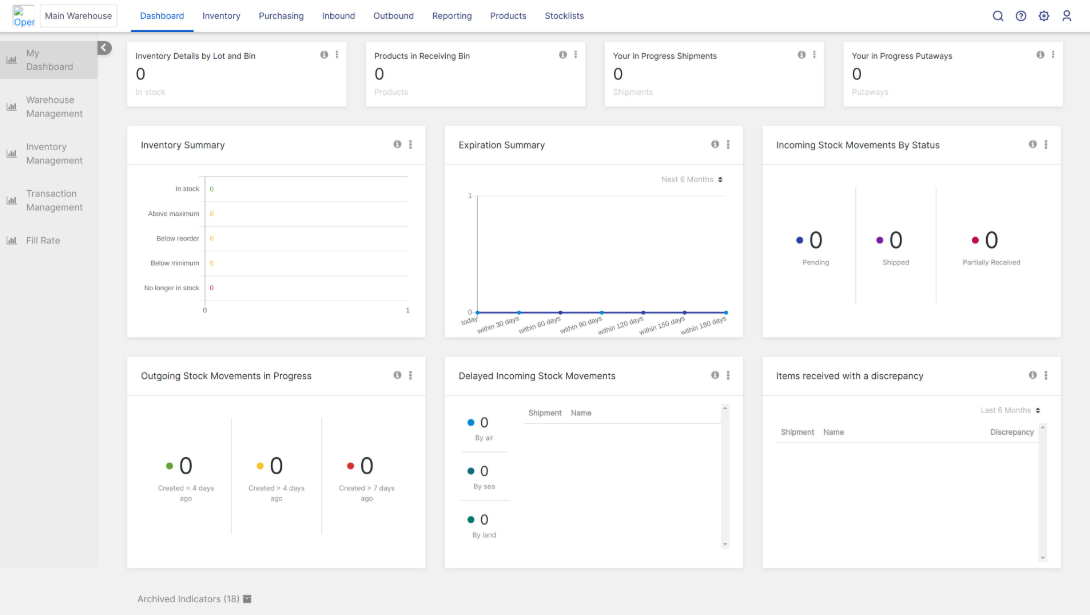Image resolution: width=1090 pixels, height=615 pixels.
Task: Open options menu on Delayed Incoming Stock Movements
Action: tap(728, 375)
